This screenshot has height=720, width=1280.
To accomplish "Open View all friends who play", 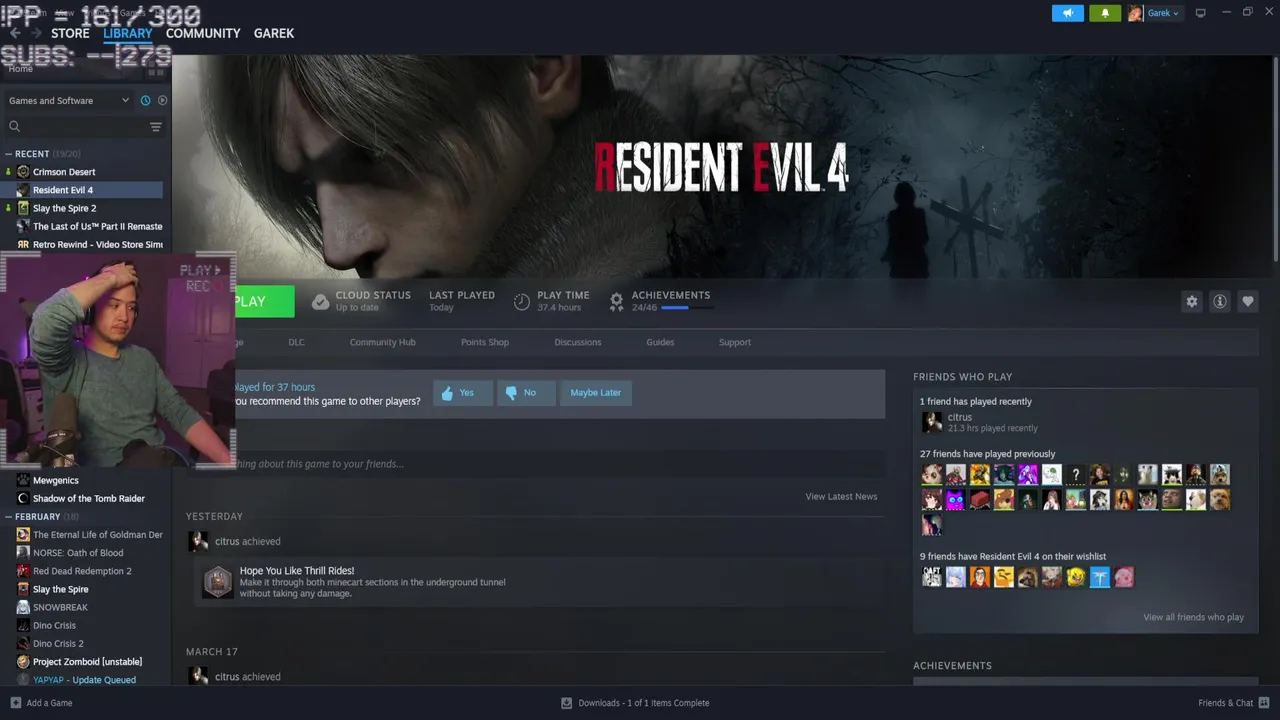I will coord(1193,617).
